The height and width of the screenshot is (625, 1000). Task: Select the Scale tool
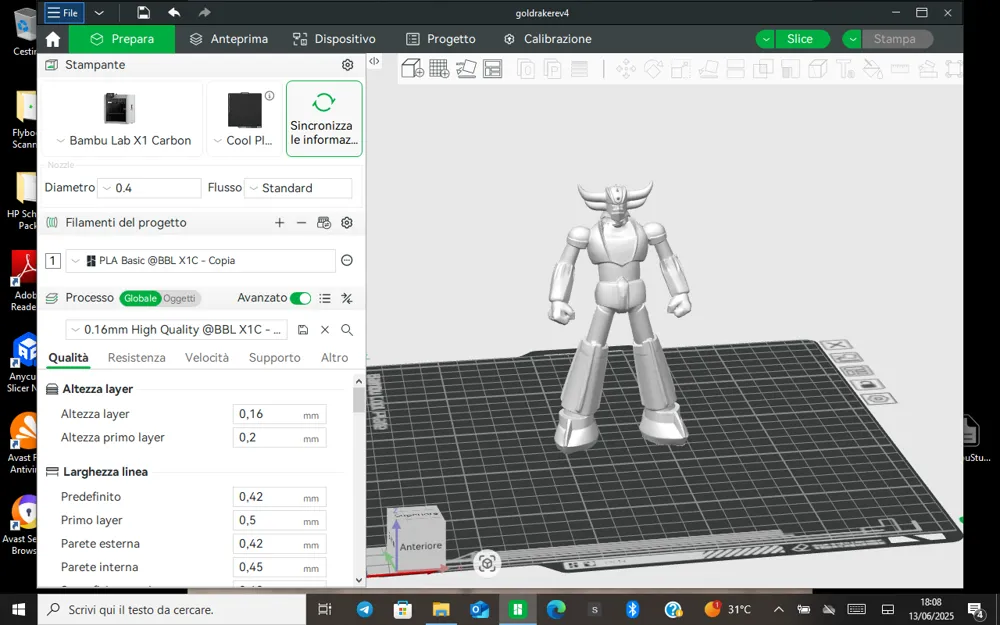click(x=680, y=69)
